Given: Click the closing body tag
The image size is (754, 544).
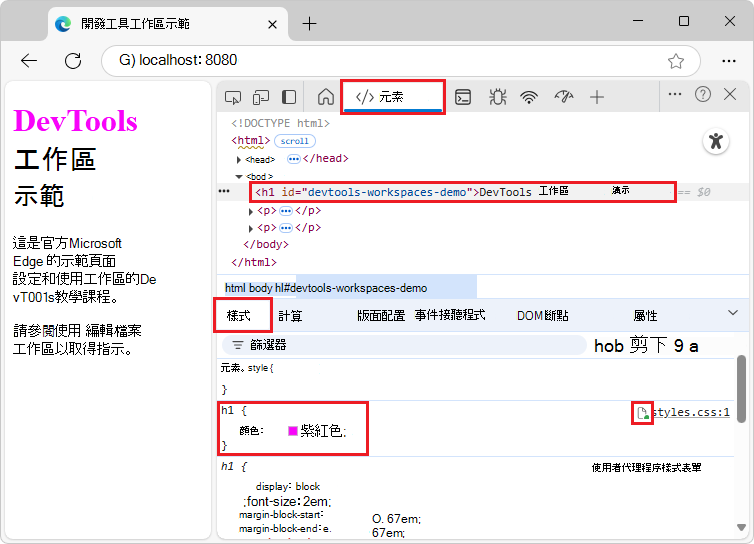Looking at the screenshot, I should coord(266,244).
